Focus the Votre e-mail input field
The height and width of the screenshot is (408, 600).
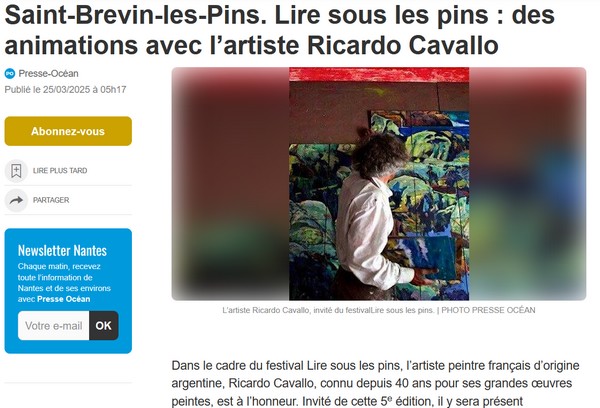(54, 326)
